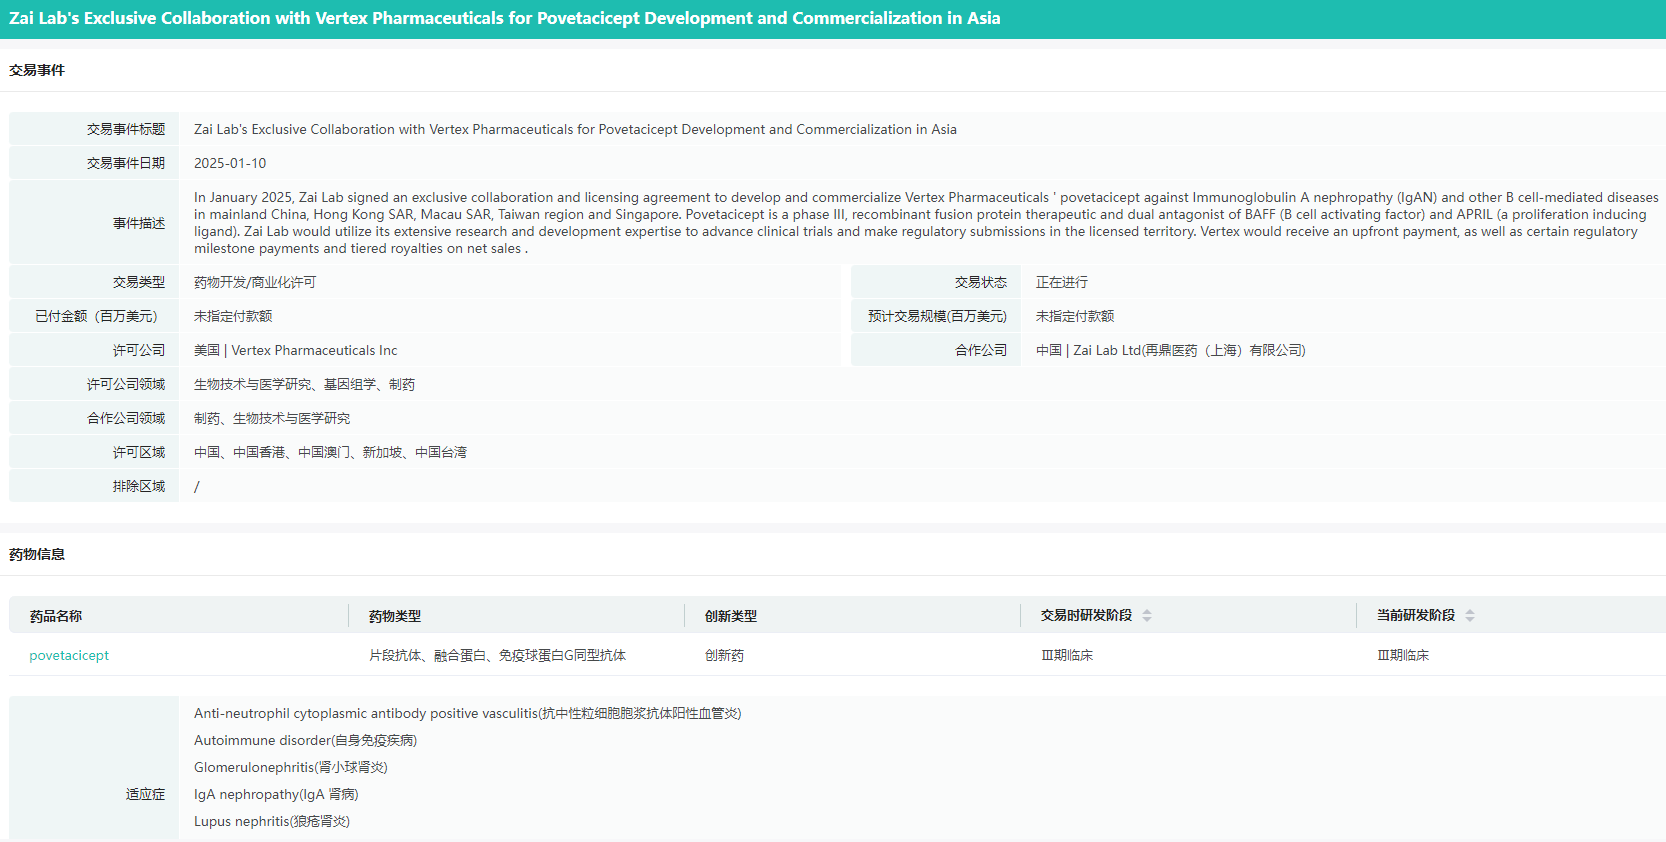This screenshot has height=842, width=1666.
Task: Select the status value 正在进行
Action: point(1062,282)
